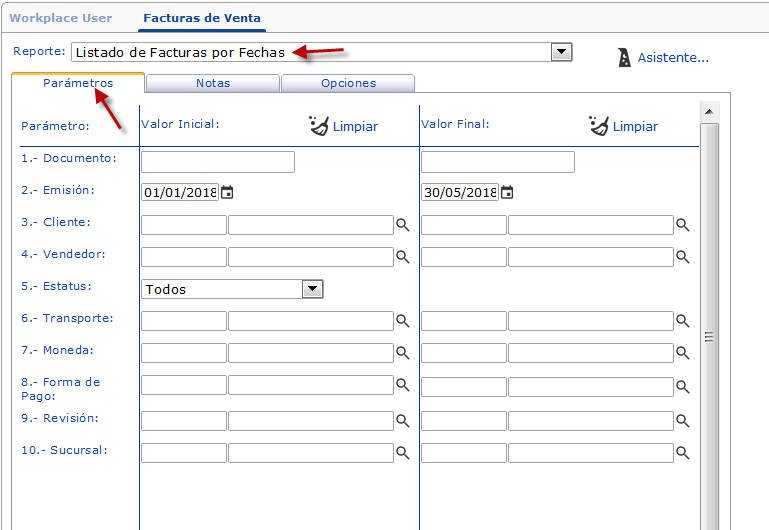The height and width of the screenshot is (530, 769).
Task: Search final Forma de Pago with magnifier
Action: click(683, 387)
